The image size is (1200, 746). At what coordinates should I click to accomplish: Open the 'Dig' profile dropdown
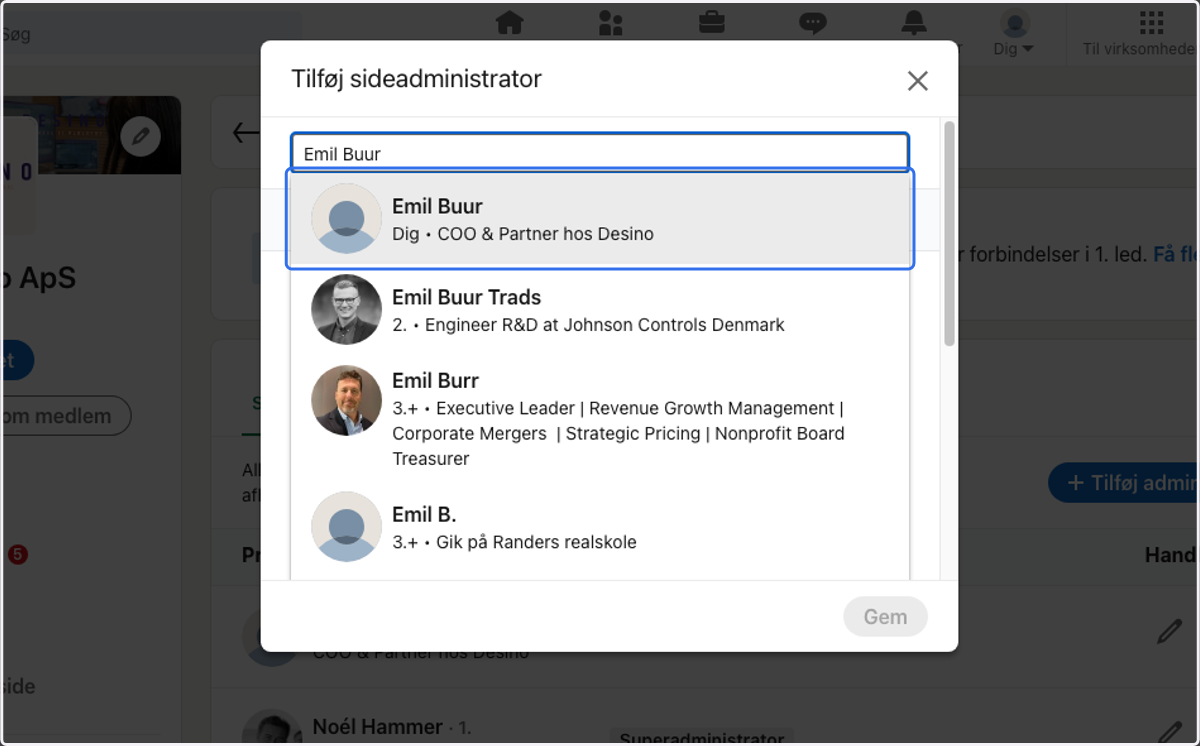1014,33
